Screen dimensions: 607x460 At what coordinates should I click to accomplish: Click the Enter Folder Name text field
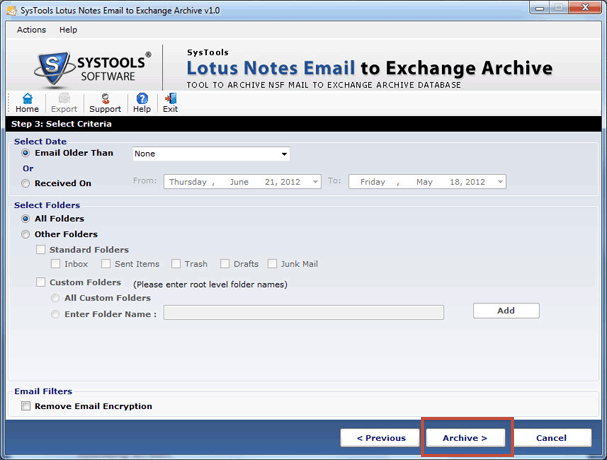[x=304, y=312]
